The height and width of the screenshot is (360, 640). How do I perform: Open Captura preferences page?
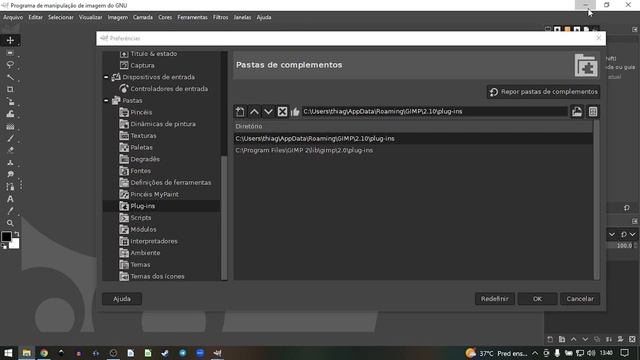click(x=142, y=65)
